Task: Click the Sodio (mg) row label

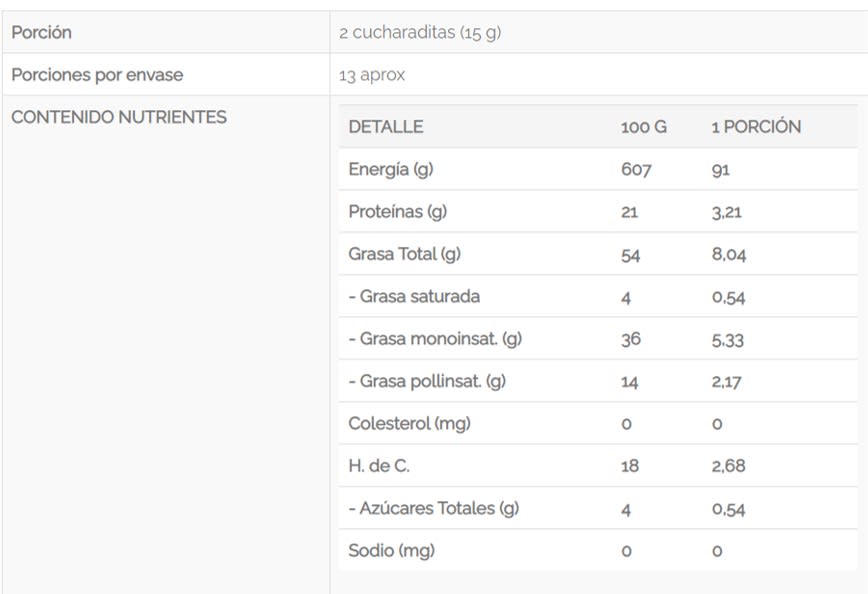Action: (391, 550)
